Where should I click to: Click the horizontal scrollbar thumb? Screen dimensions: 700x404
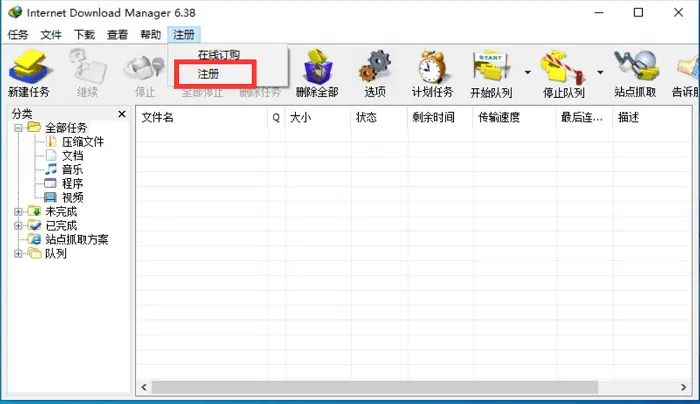(x=375, y=387)
